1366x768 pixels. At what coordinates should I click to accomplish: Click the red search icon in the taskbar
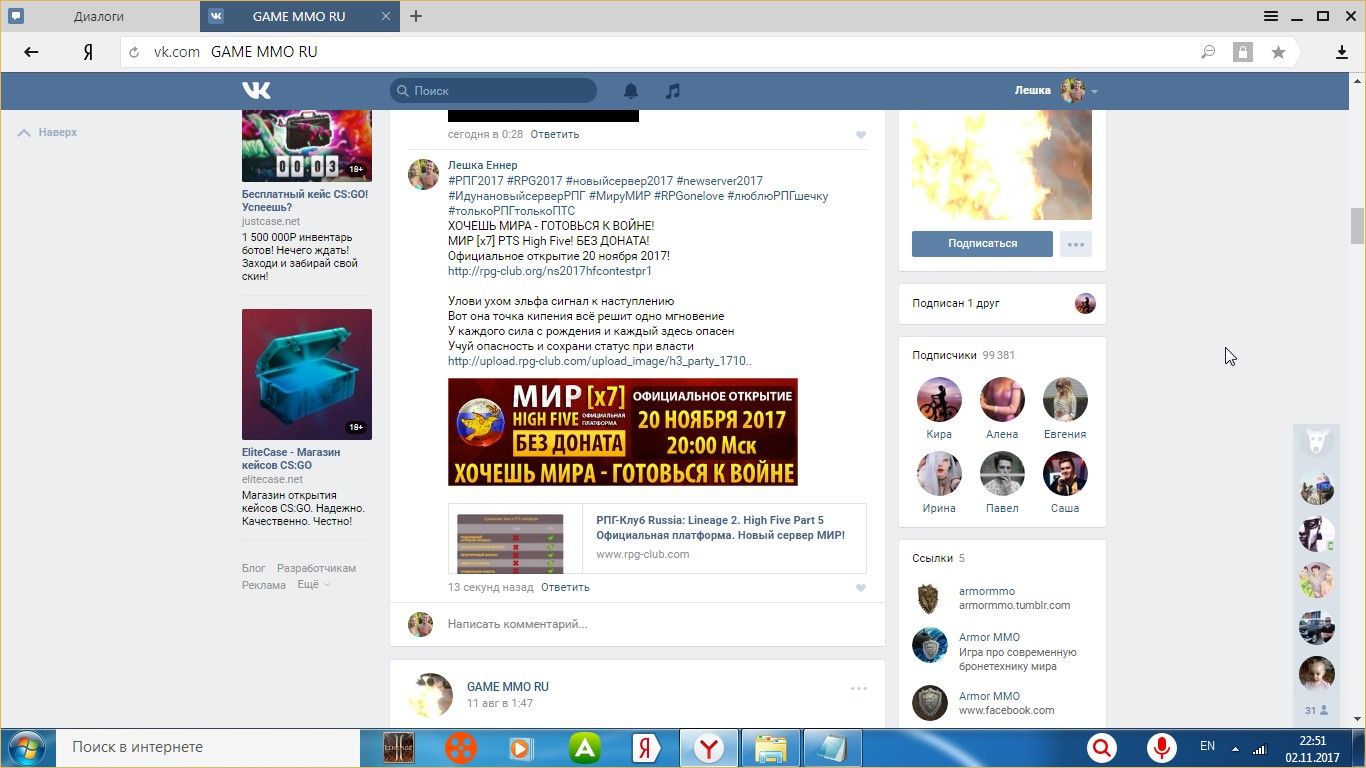(1102, 748)
